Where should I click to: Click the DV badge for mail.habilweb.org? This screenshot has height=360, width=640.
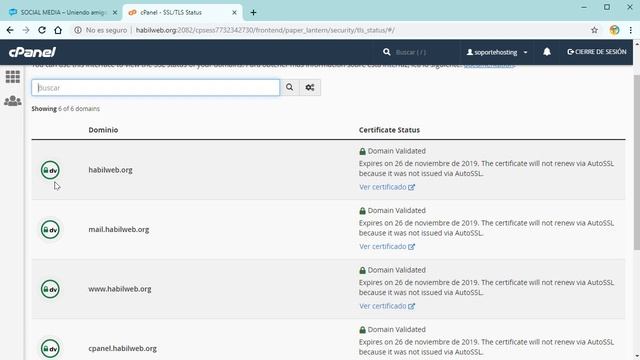(x=50, y=230)
